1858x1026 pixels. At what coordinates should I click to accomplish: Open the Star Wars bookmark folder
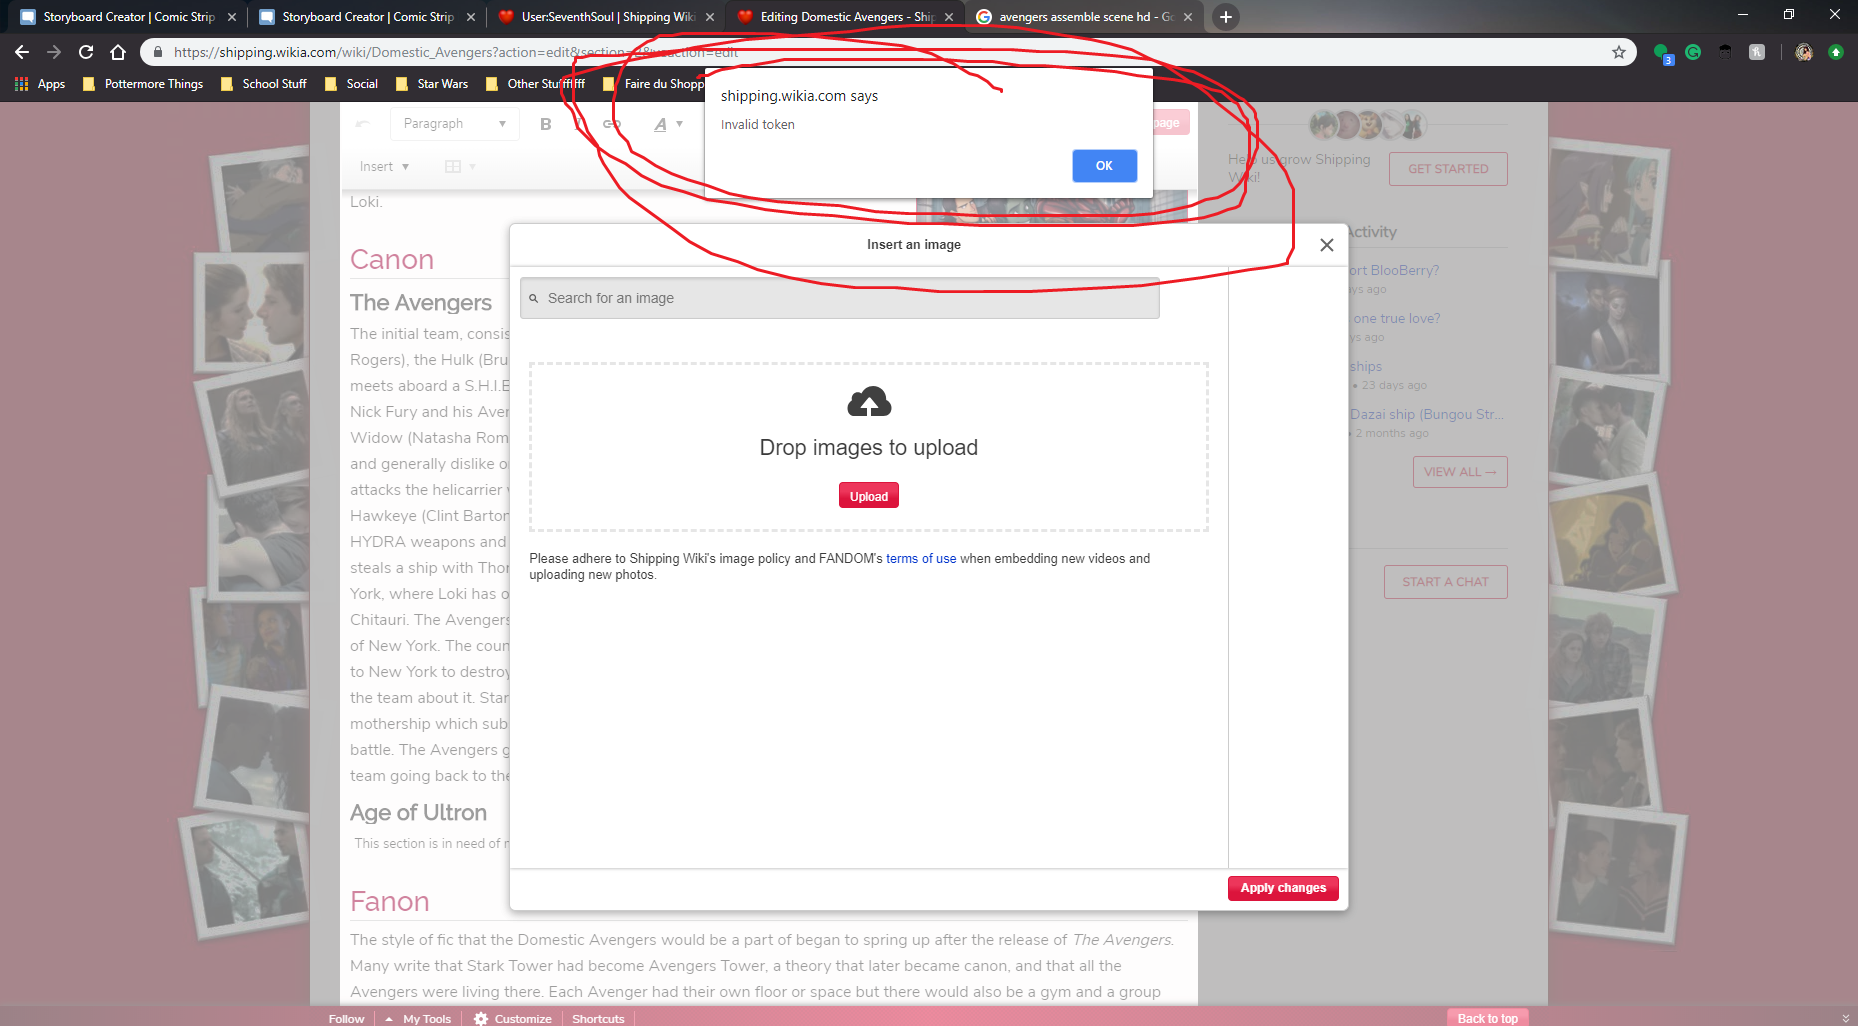tap(432, 84)
